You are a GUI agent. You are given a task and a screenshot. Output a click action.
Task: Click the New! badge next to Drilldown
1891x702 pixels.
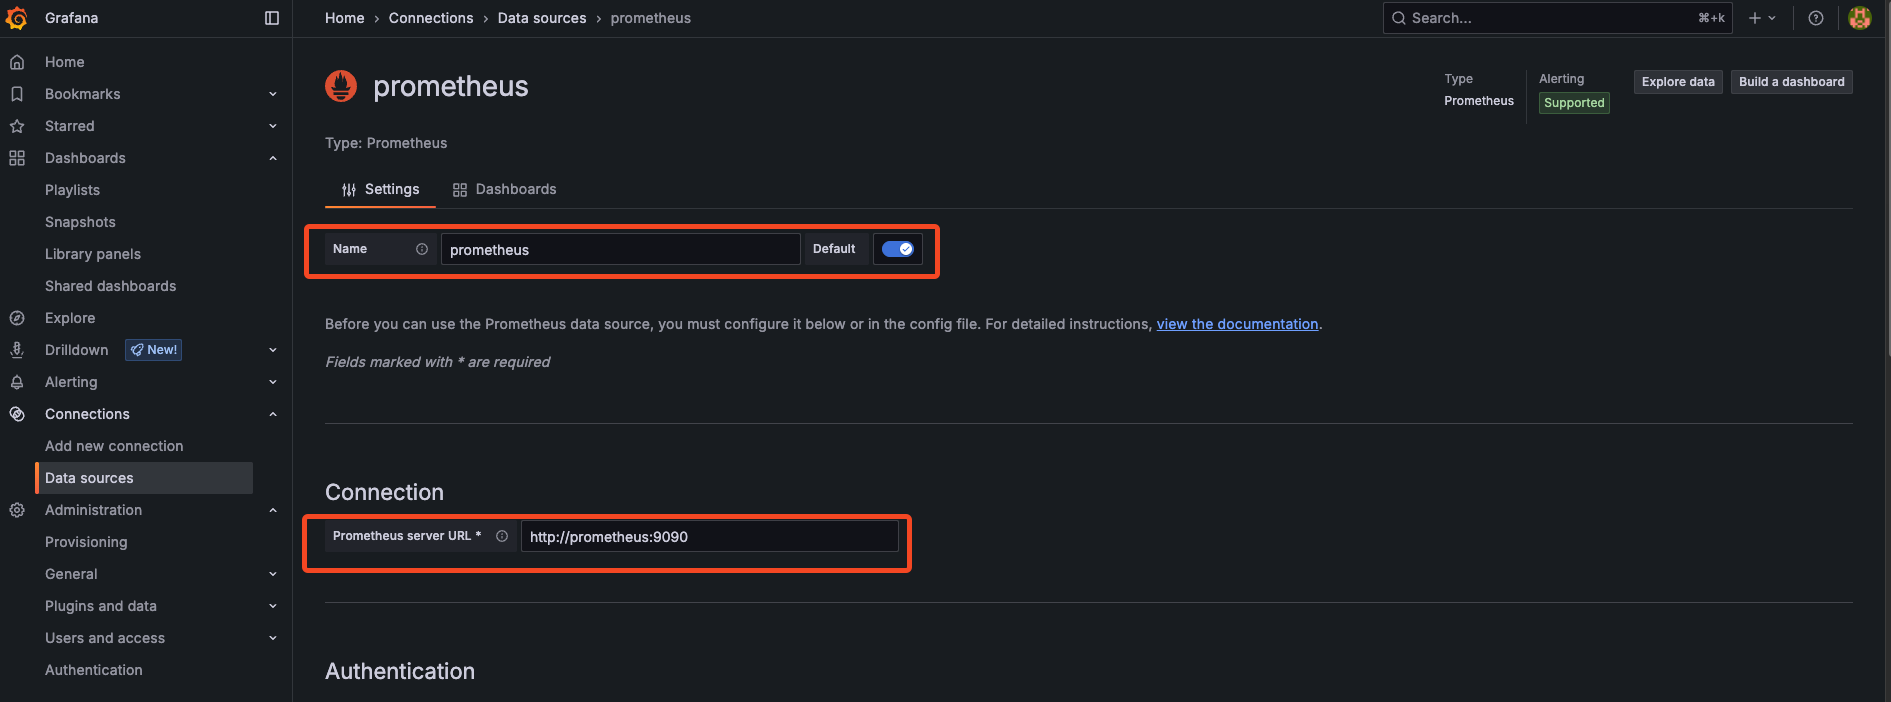(x=153, y=350)
